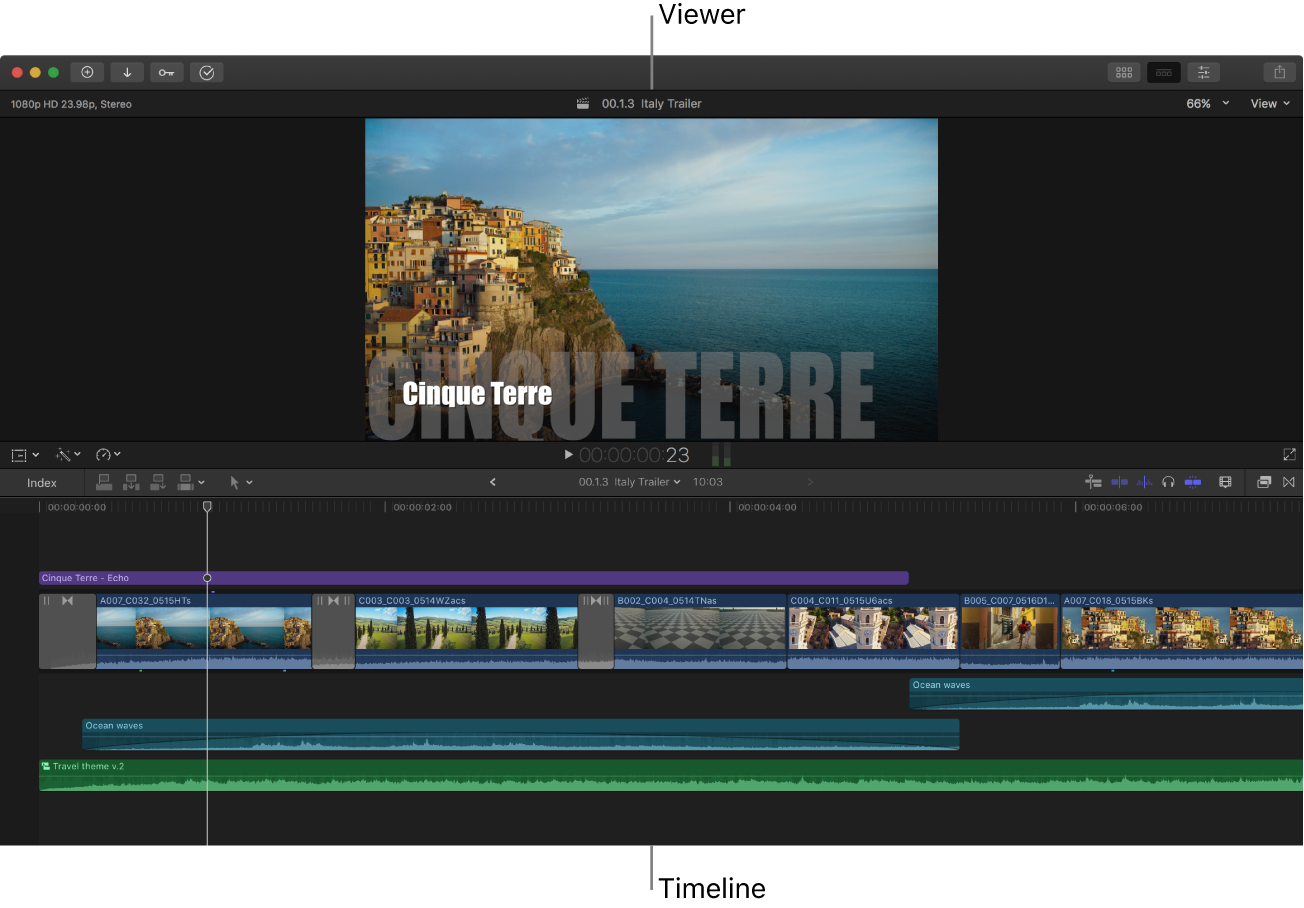Show the Inspector with the top-right icon

click(x=1204, y=72)
